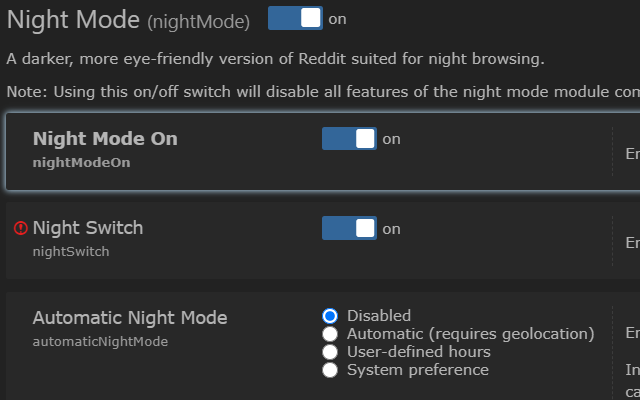Click the Night Switch setting title
Screen dimensions: 640x400
pos(88,228)
